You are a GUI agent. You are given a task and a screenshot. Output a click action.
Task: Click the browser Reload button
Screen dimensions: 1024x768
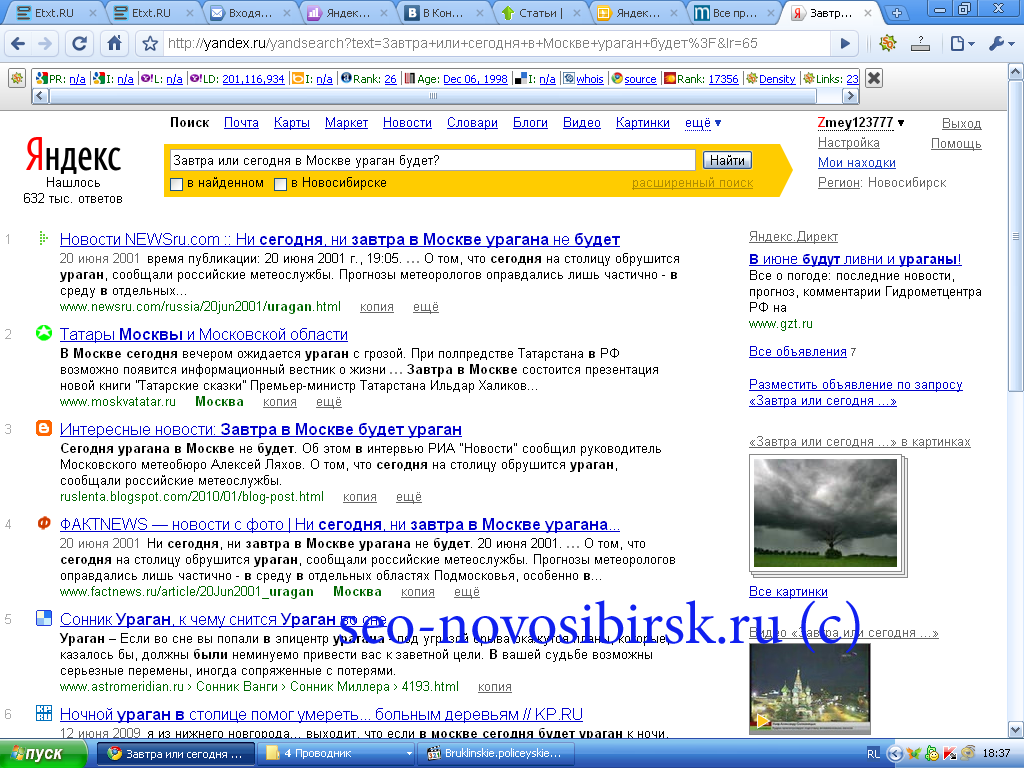[79, 44]
